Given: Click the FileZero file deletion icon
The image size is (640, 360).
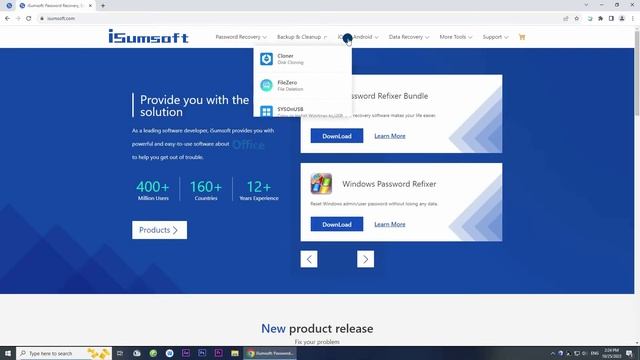Looking at the screenshot, I should (267, 85).
